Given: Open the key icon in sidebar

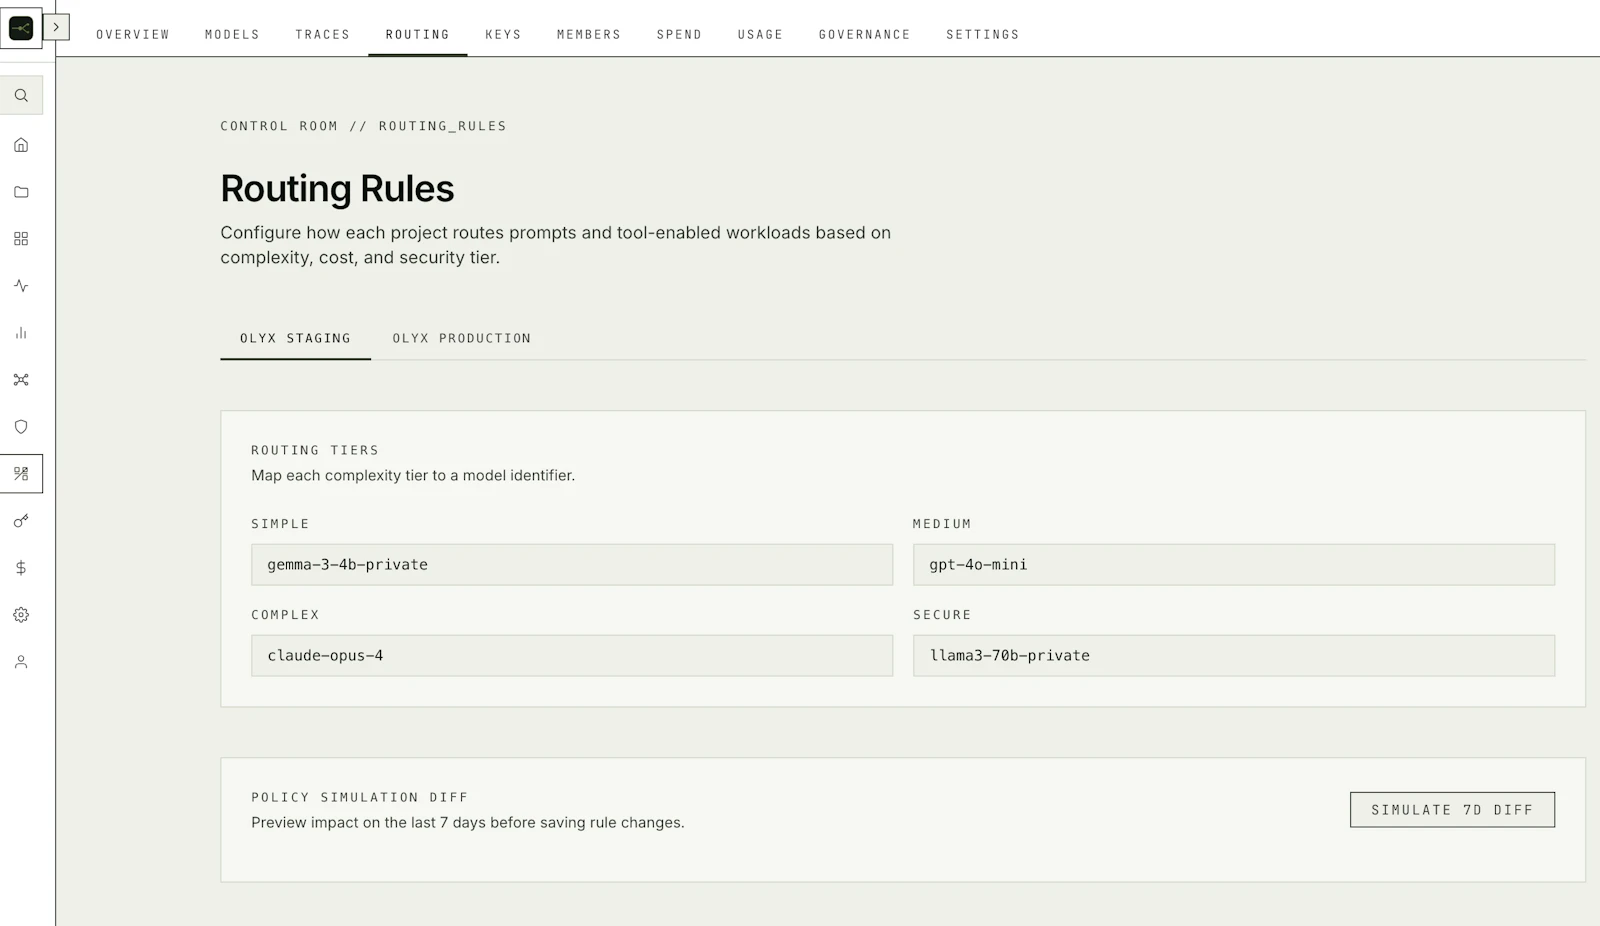Looking at the screenshot, I should pyautogui.click(x=21, y=521).
